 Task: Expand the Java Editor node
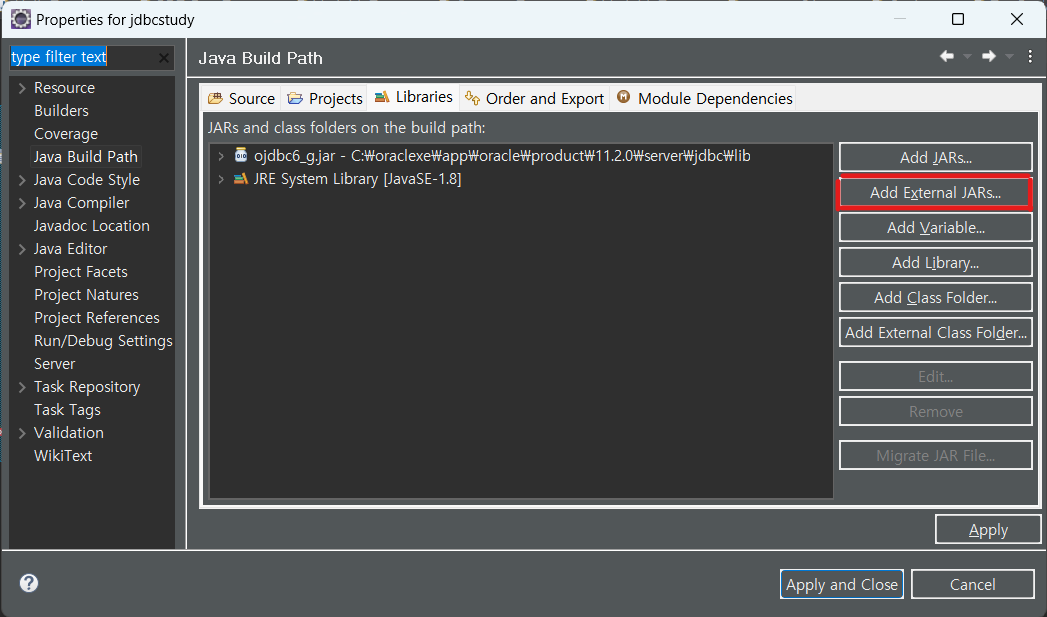[22, 249]
